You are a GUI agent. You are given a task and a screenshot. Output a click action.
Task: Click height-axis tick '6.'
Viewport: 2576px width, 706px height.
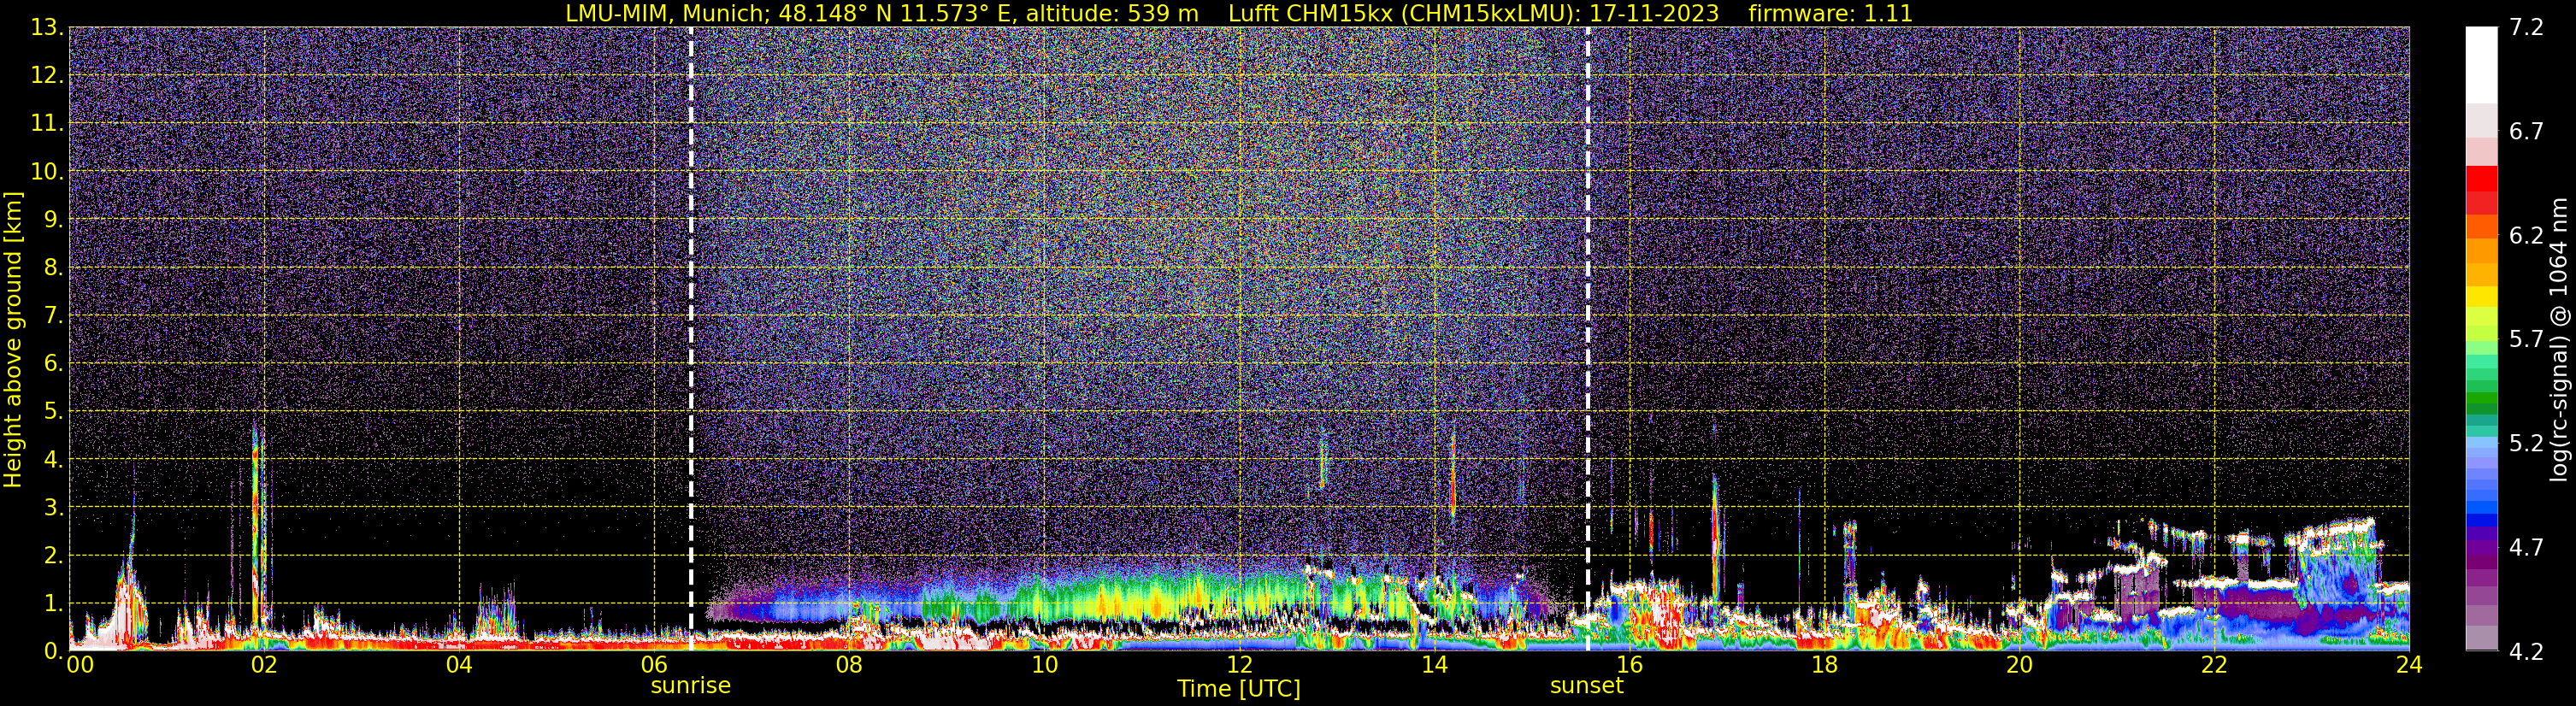click(54, 364)
